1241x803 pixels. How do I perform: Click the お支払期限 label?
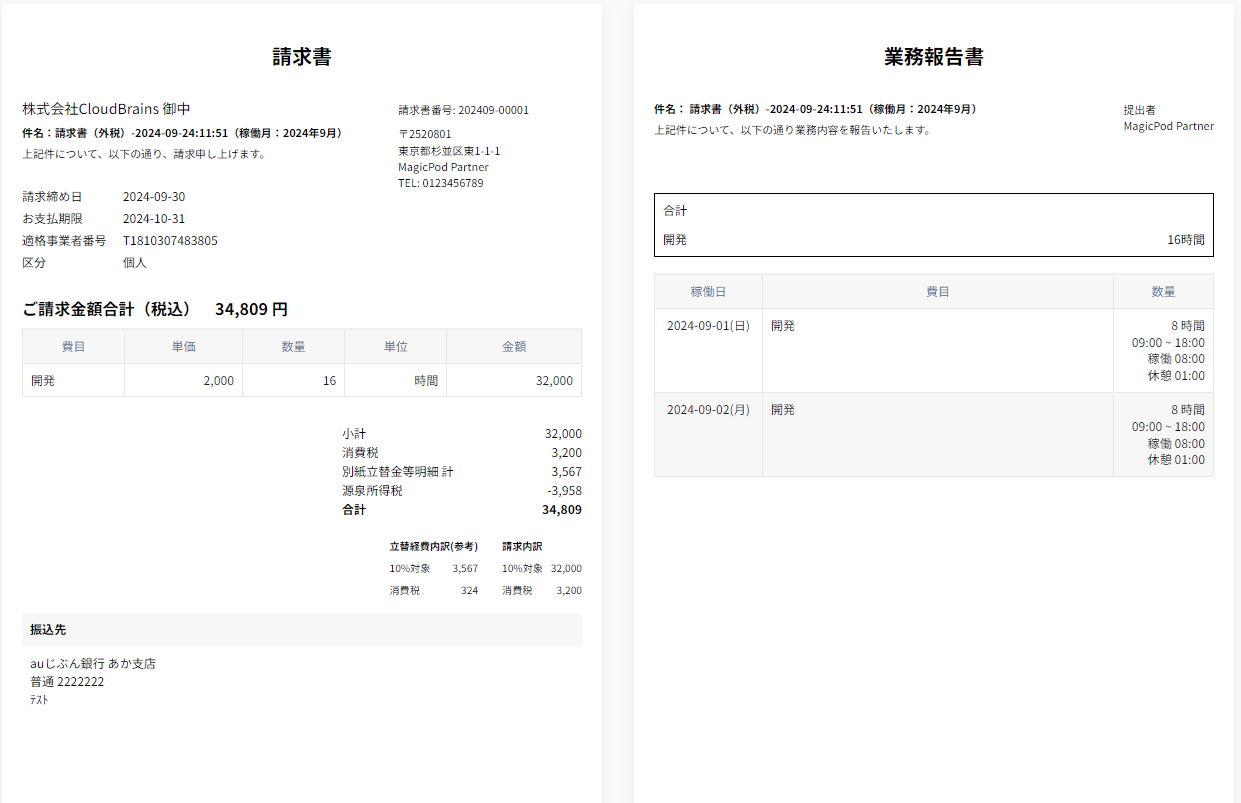52,219
